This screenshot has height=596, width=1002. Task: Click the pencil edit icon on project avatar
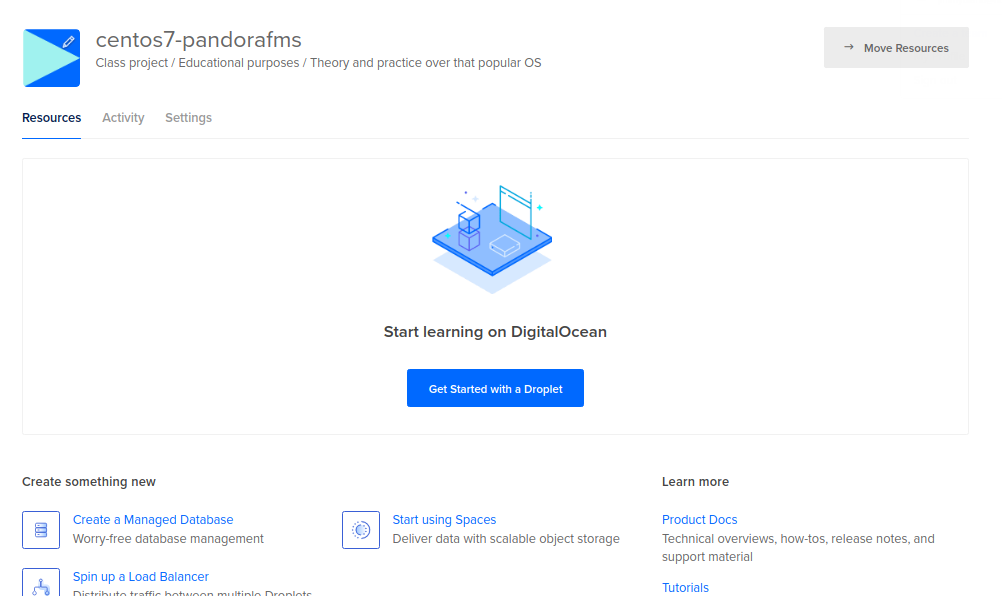coord(68,41)
